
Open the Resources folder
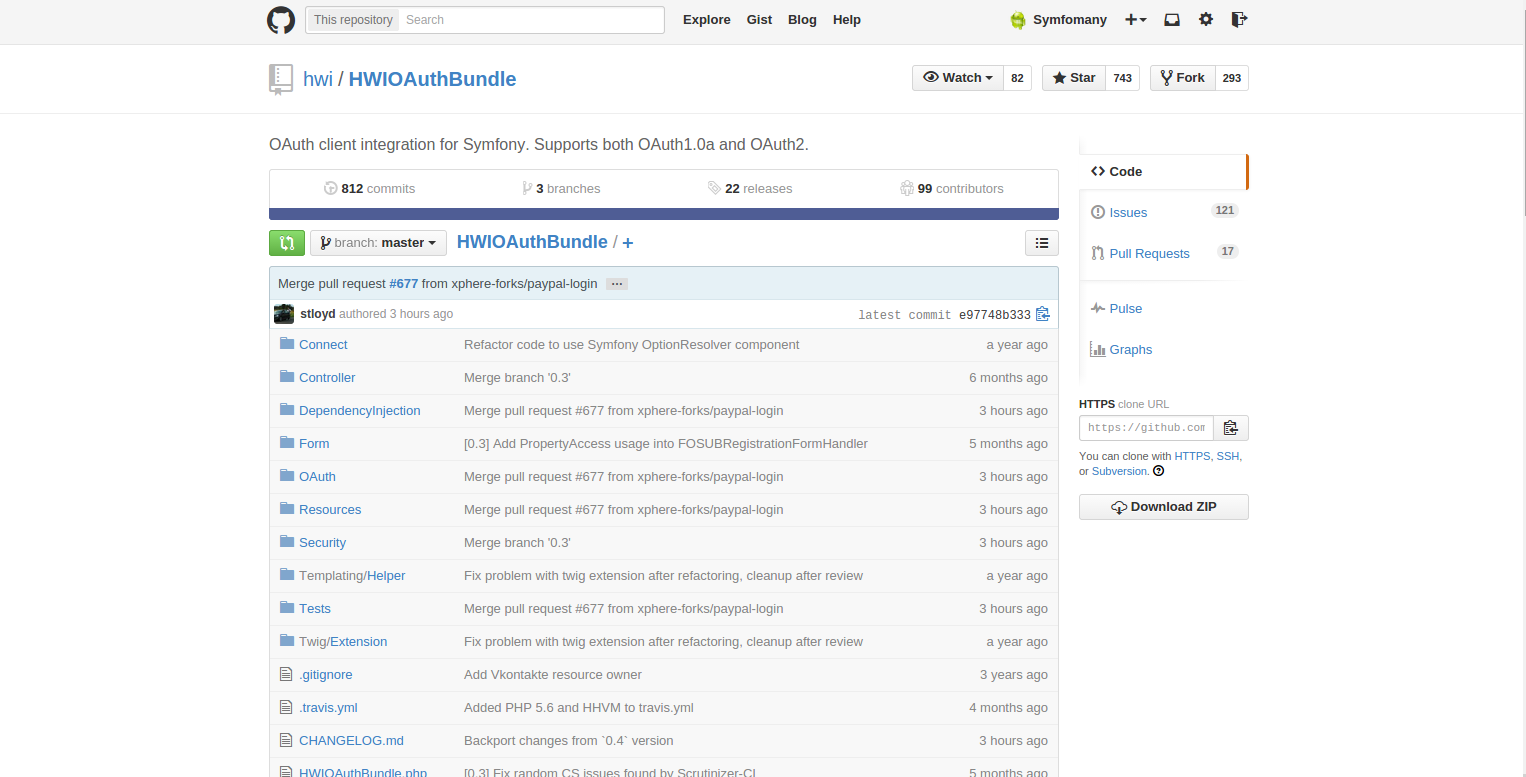[330, 509]
